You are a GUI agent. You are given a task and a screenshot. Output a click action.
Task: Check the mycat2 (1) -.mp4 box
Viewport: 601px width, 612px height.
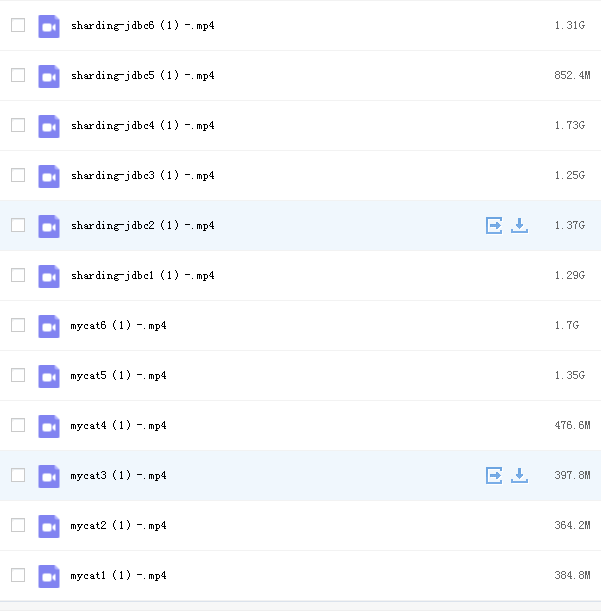18,525
